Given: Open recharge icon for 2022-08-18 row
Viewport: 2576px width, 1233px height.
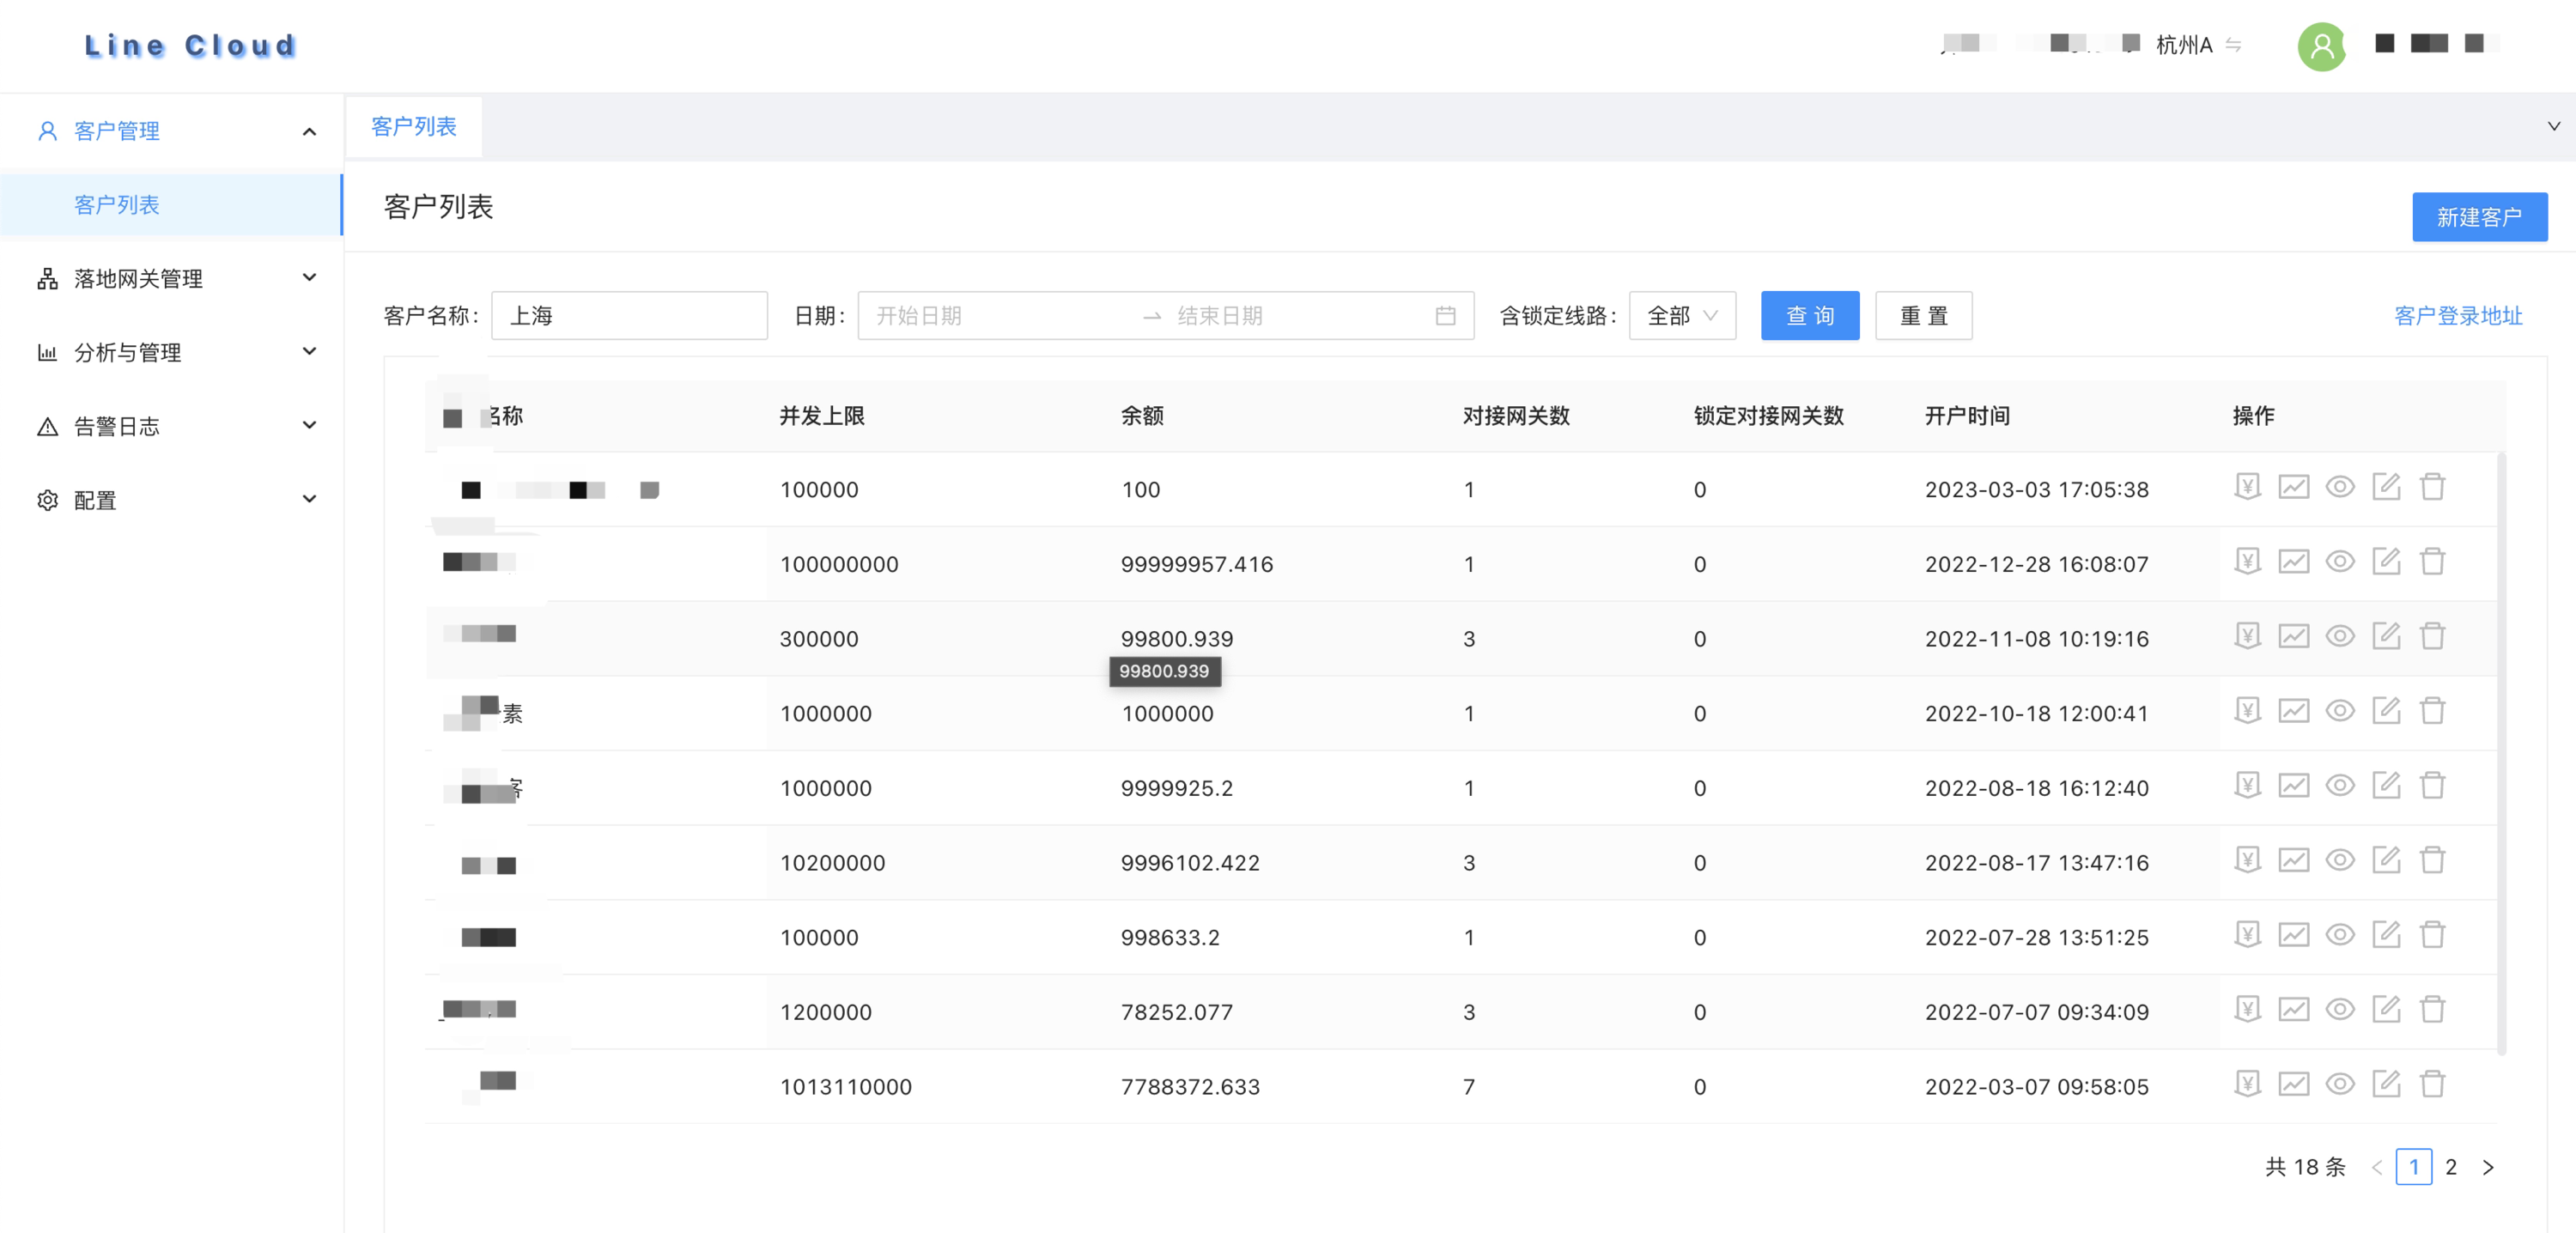Looking at the screenshot, I should pos(2247,786).
